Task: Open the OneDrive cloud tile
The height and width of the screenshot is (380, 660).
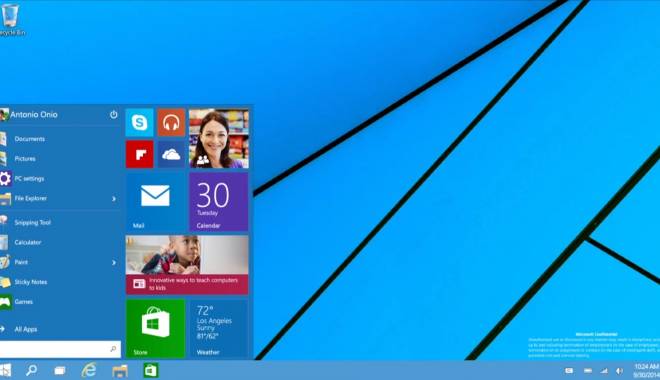Action: pyautogui.click(x=171, y=154)
